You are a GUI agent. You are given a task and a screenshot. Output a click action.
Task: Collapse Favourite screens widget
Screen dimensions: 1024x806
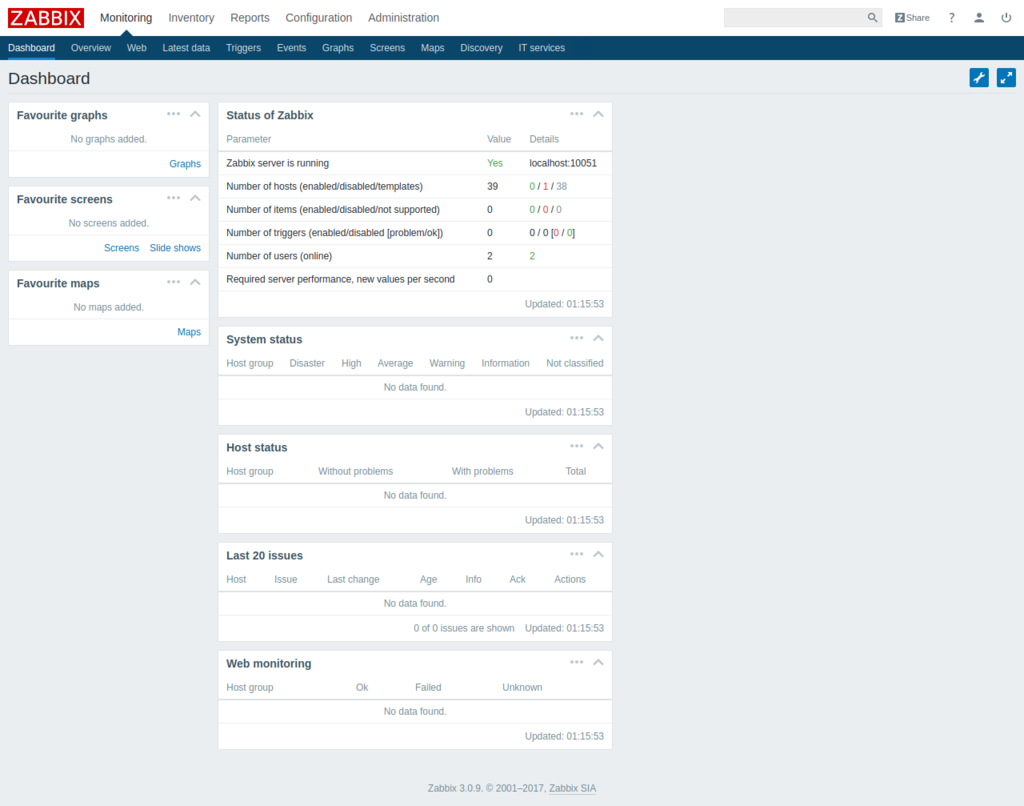(195, 198)
